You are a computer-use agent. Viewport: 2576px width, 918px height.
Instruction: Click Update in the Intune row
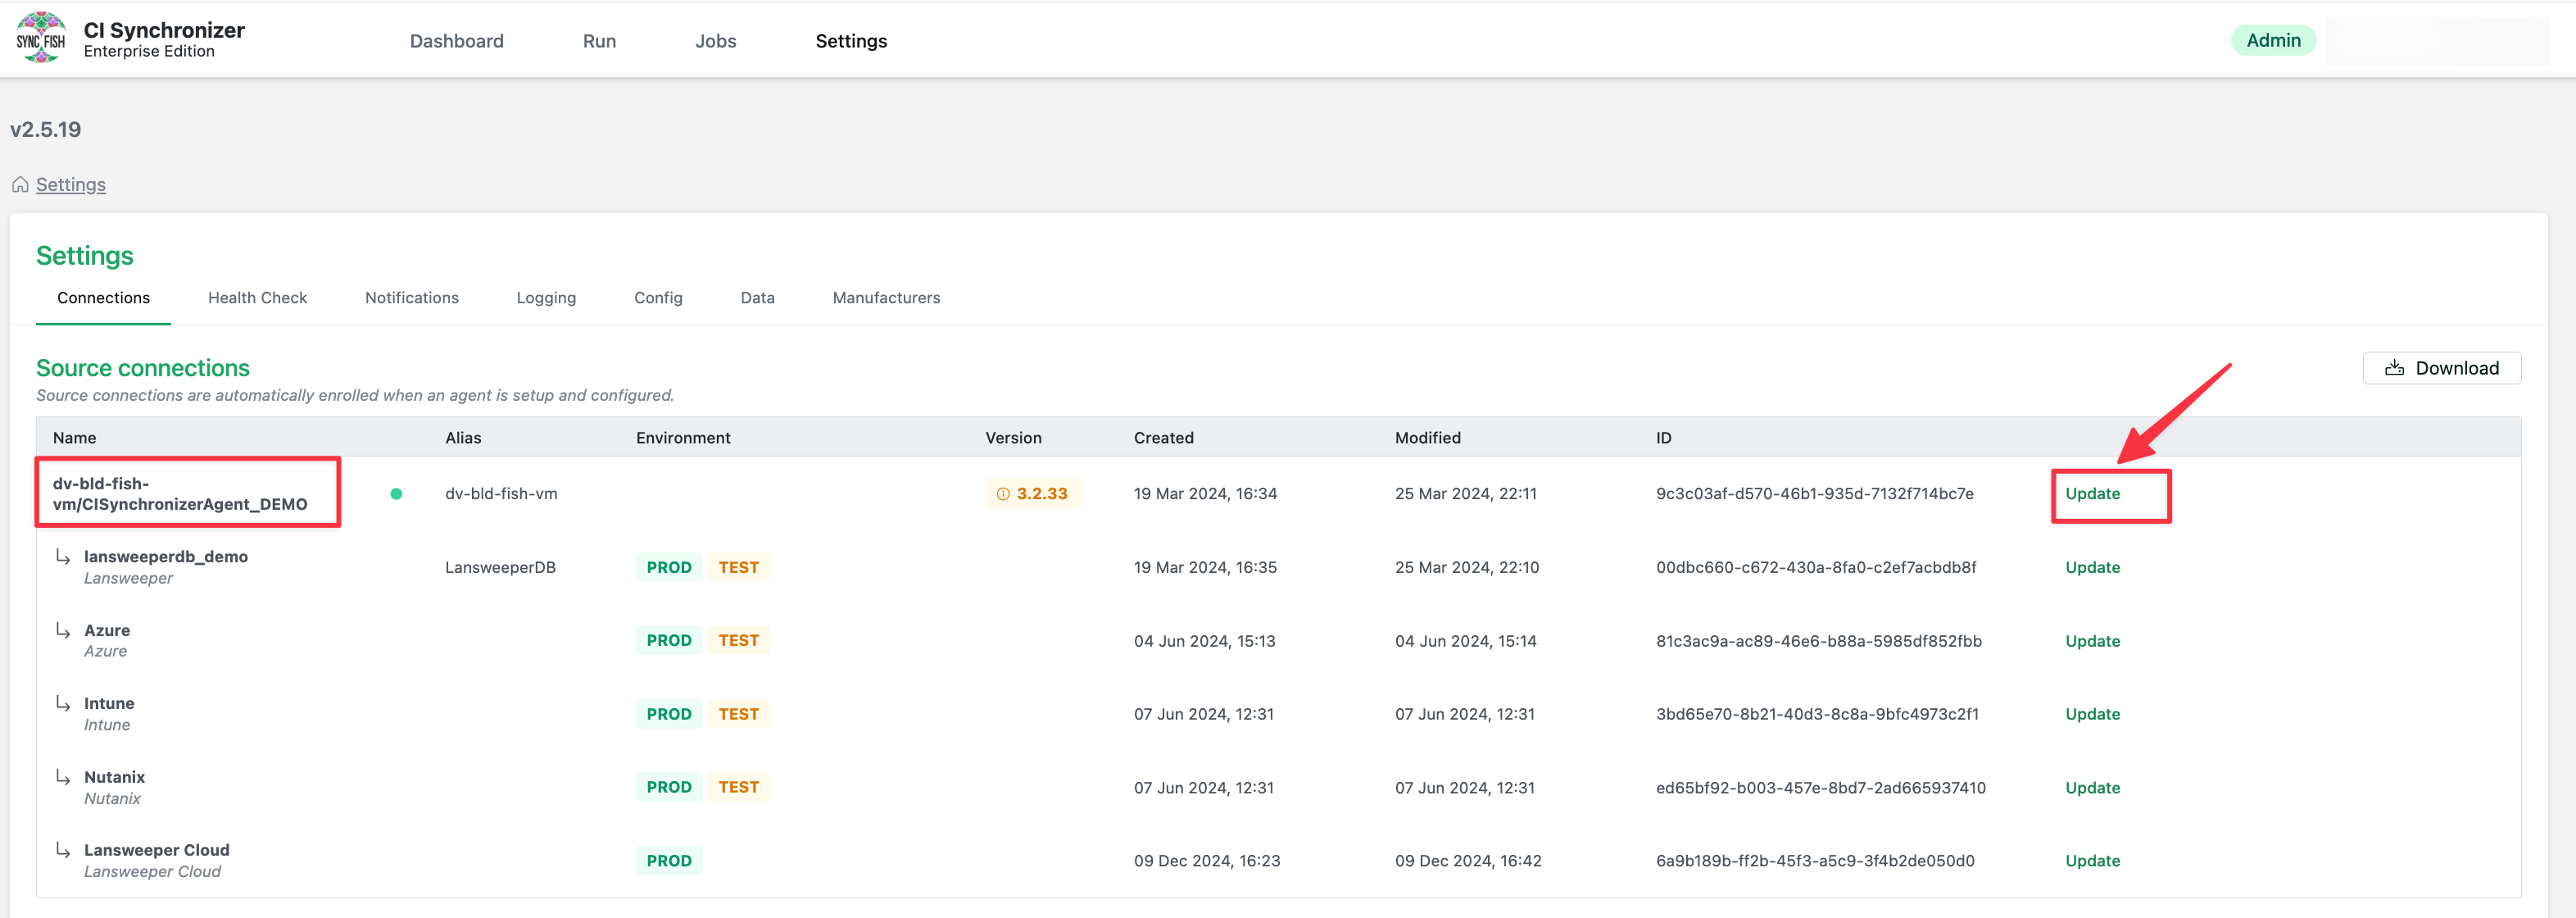[x=2092, y=715]
